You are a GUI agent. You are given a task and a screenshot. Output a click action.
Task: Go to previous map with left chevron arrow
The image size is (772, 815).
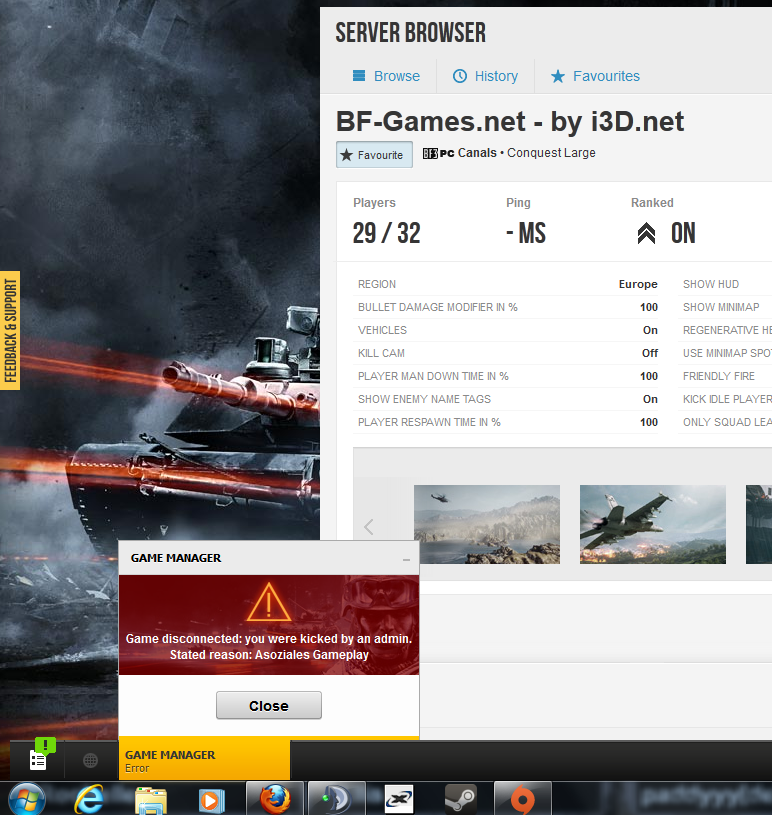369,527
